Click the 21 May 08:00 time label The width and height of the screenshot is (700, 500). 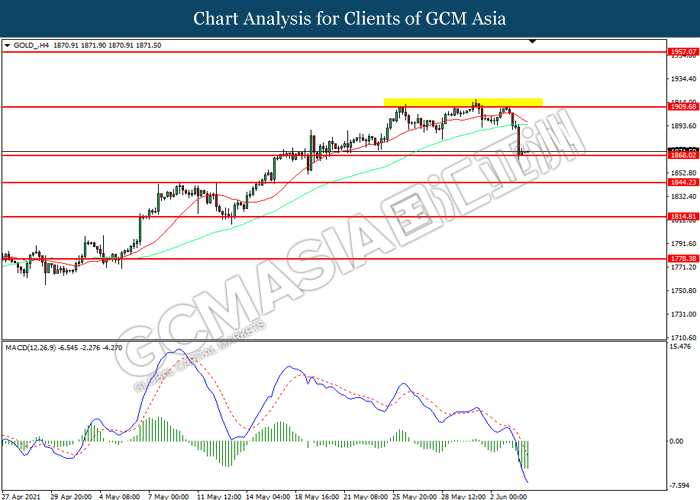point(366,496)
